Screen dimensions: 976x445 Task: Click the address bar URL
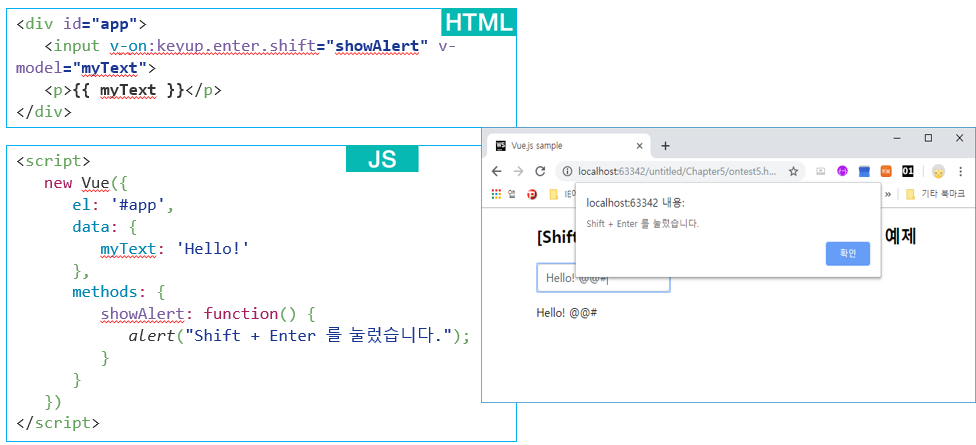tap(677, 171)
